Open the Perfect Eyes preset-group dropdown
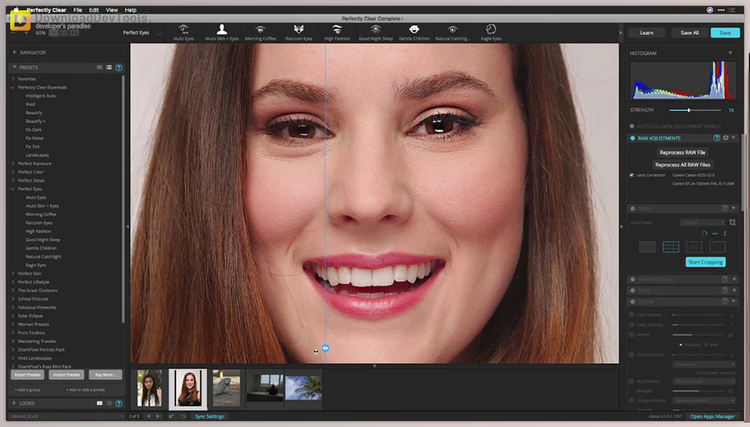This screenshot has width=750, height=427. coord(143,33)
